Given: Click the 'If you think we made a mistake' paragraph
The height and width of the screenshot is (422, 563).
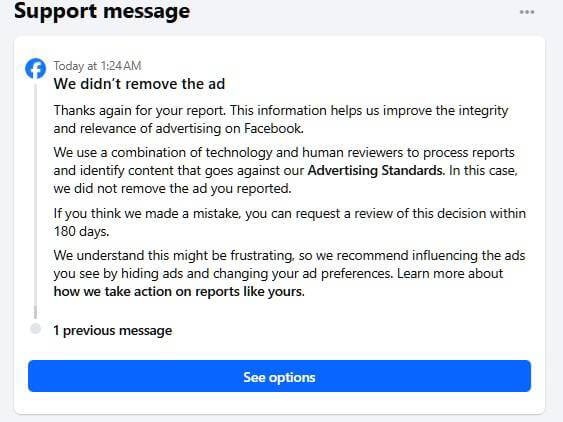Looking at the screenshot, I should pyautogui.click(x=289, y=222).
